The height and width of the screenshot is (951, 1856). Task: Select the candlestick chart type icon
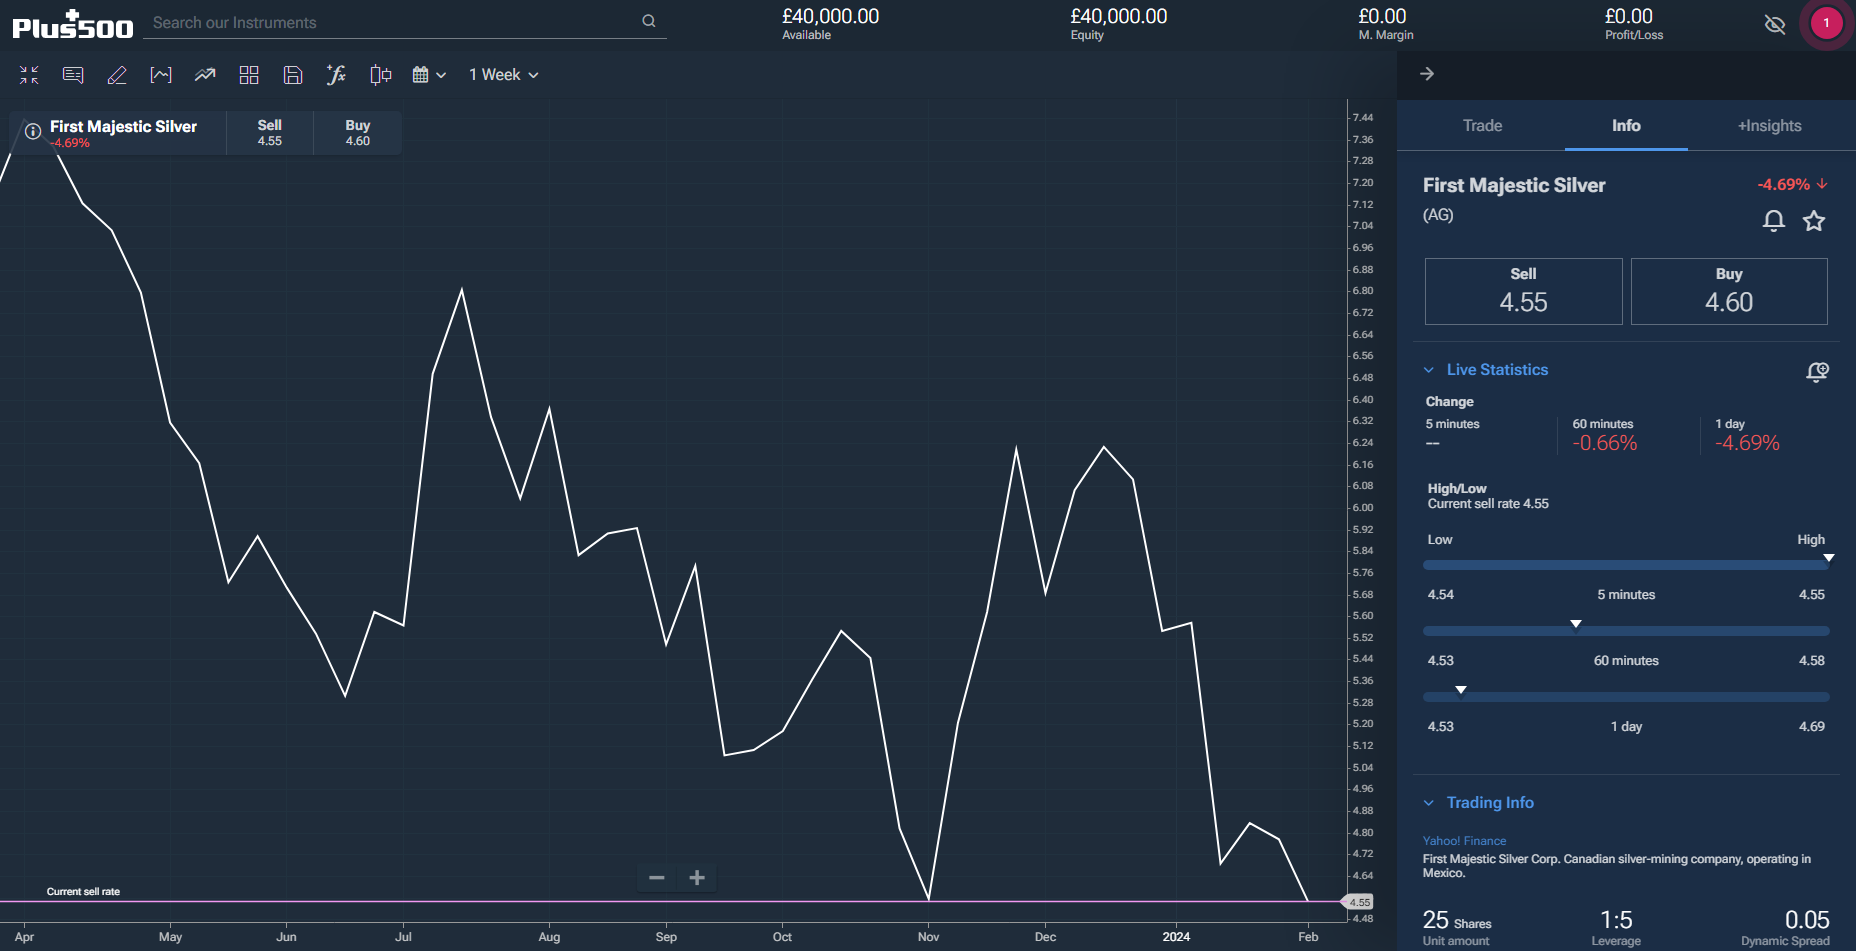(x=380, y=75)
